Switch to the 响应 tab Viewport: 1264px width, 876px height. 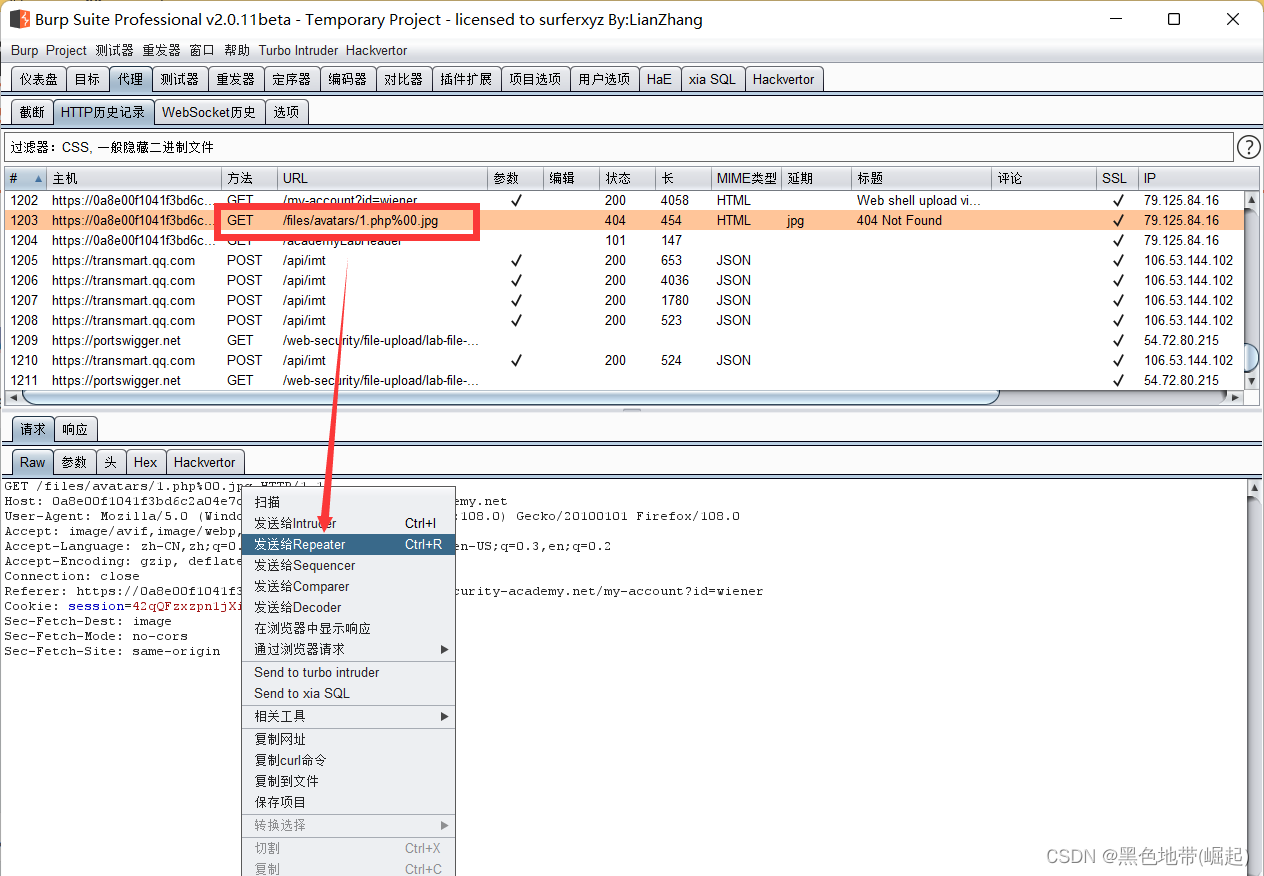coord(75,429)
